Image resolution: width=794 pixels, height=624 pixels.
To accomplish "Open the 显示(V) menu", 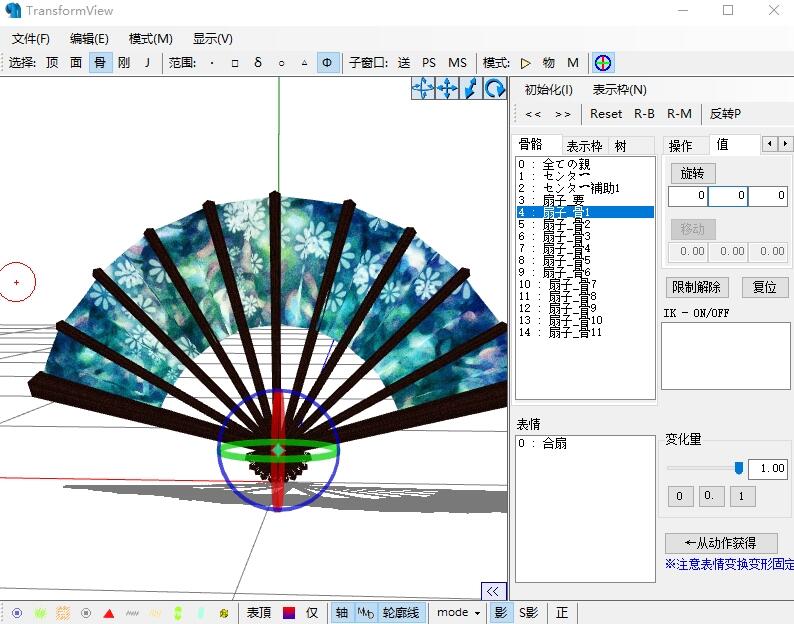I will (x=212, y=39).
